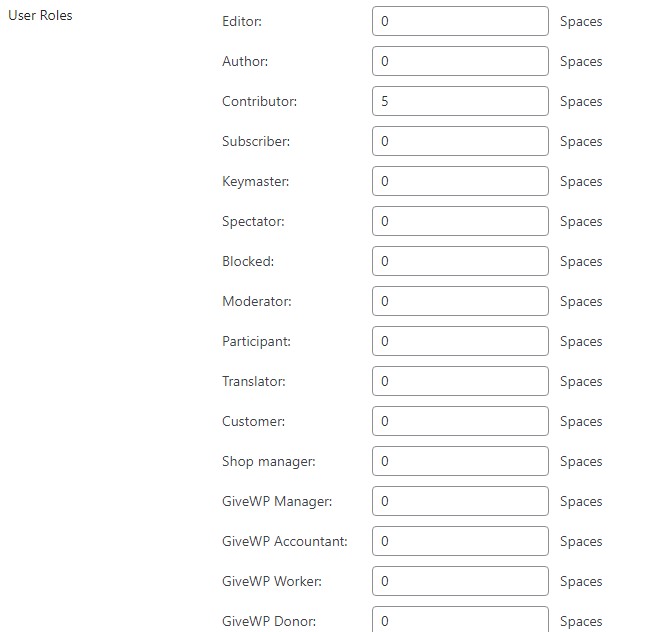This screenshot has height=632, width=648.
Task: Click the User Roles section heading
Action: [40, 15]
